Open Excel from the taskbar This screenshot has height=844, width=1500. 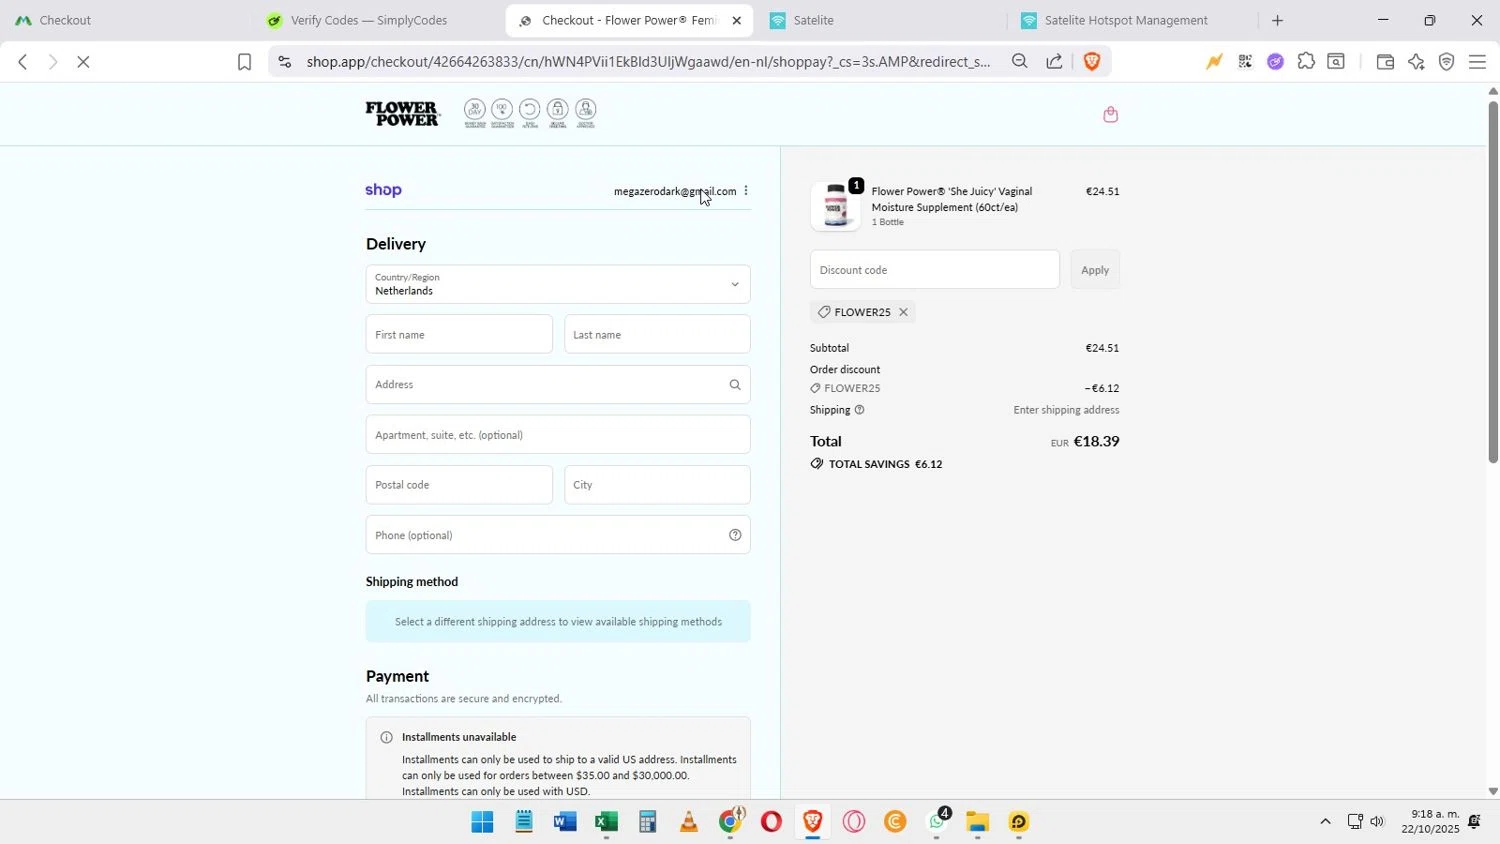point(606,823)
